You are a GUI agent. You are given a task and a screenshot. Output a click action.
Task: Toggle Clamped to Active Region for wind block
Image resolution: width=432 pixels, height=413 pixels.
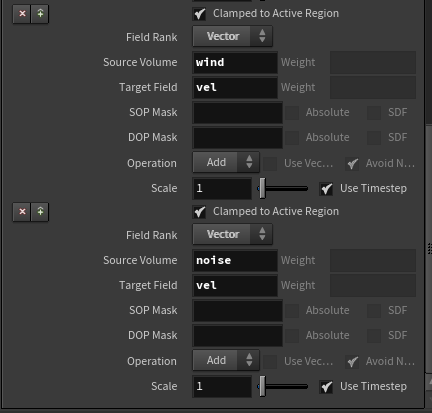[200, 14]
